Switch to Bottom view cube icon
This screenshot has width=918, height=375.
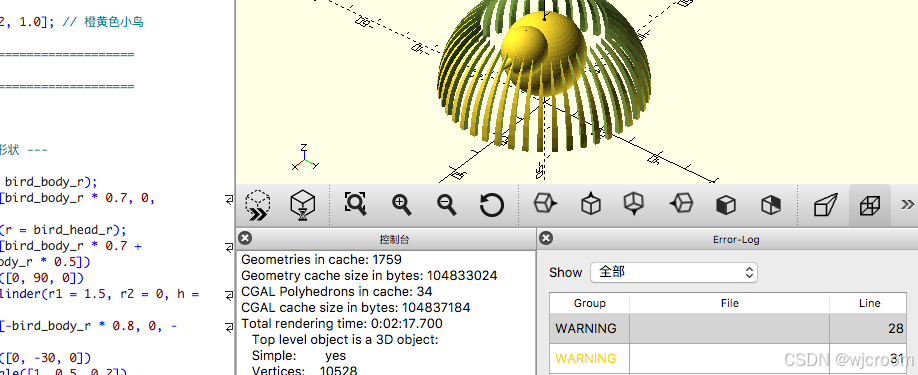click(635, 204)
